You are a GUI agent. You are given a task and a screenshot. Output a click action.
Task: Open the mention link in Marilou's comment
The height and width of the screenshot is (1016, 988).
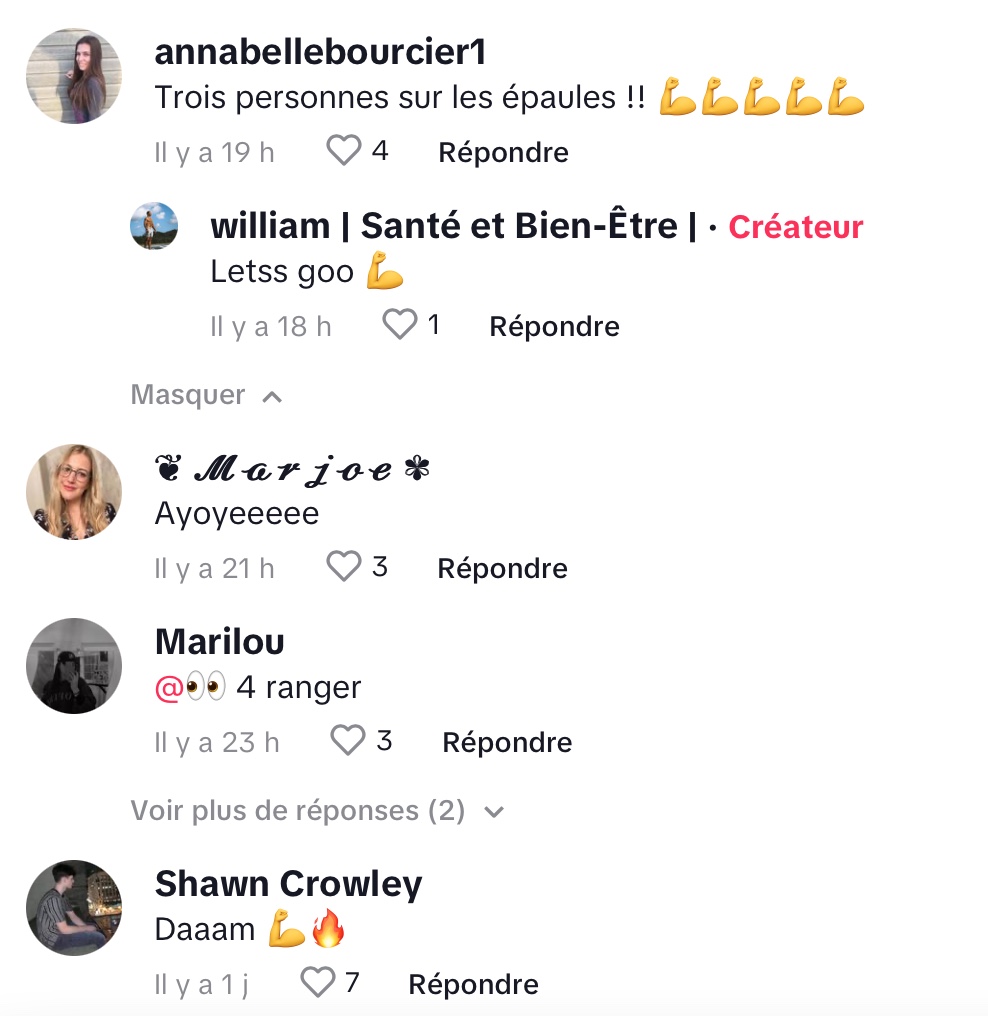pos(190,687)
